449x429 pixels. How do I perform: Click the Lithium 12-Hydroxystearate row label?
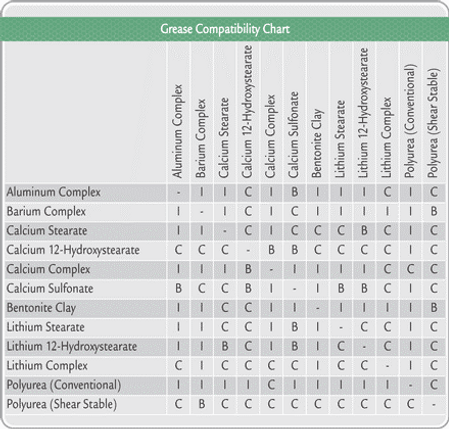pyautogui.click(x=72, y=347)
